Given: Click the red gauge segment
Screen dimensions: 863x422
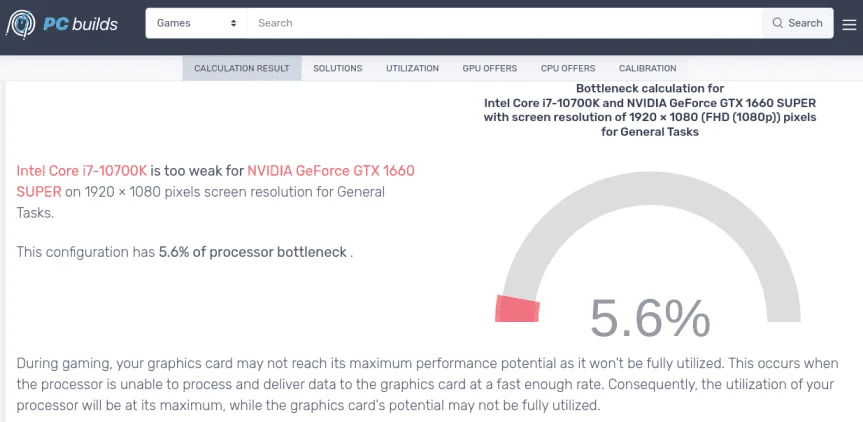Looking at the screenshot, I should [x=517, y=309].
